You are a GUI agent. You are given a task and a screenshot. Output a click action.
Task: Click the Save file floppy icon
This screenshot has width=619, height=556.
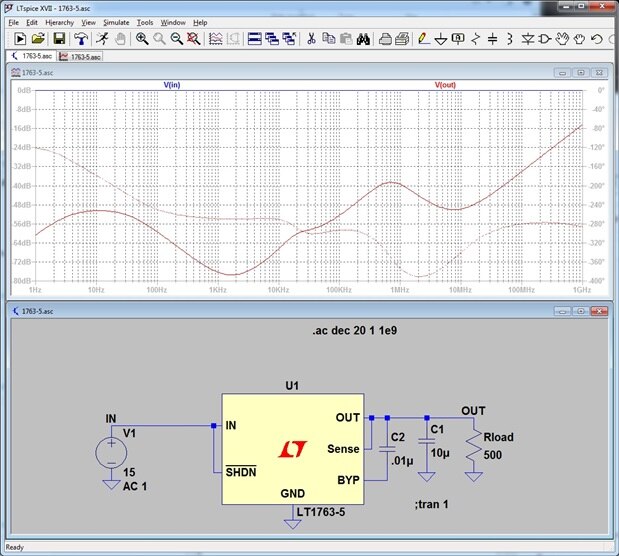(x=59, y=39)
